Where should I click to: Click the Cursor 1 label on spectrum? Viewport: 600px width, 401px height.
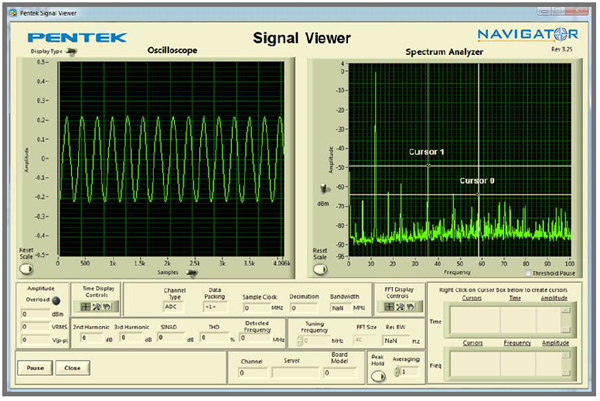click(426, 152)
